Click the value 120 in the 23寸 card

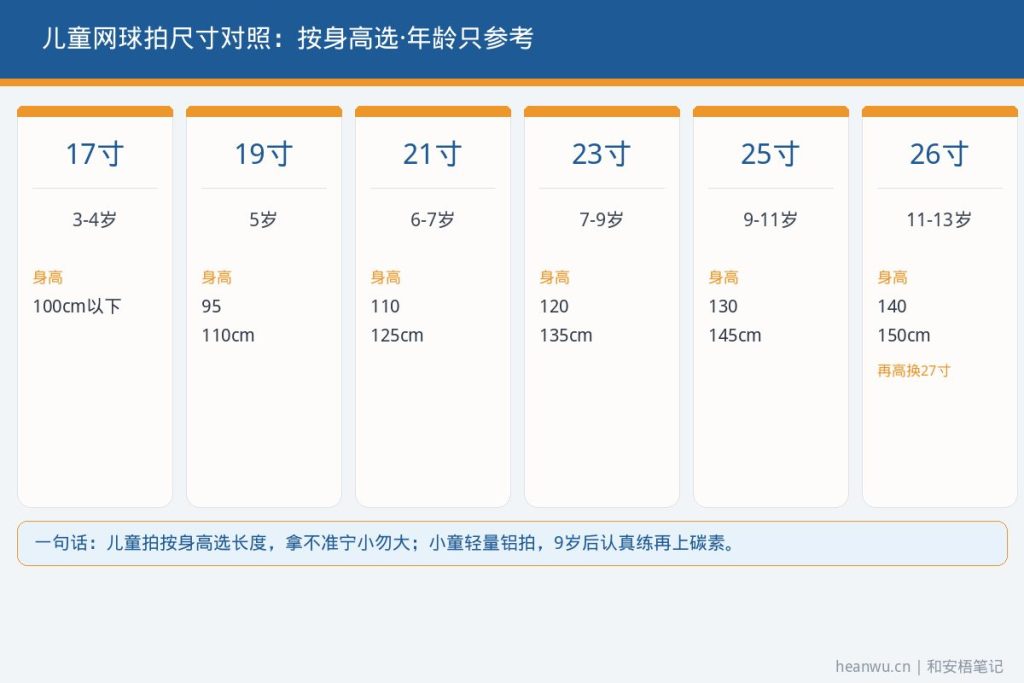click(554, 306)
